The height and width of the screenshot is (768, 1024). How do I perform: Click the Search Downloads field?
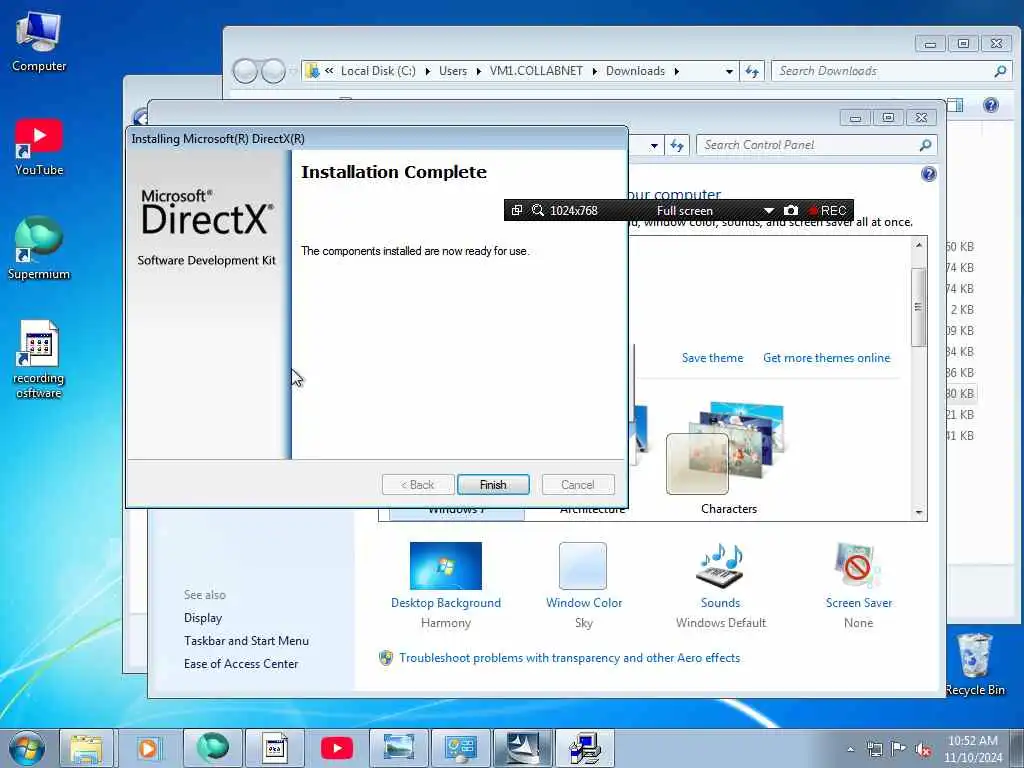[x=890, y=71]
